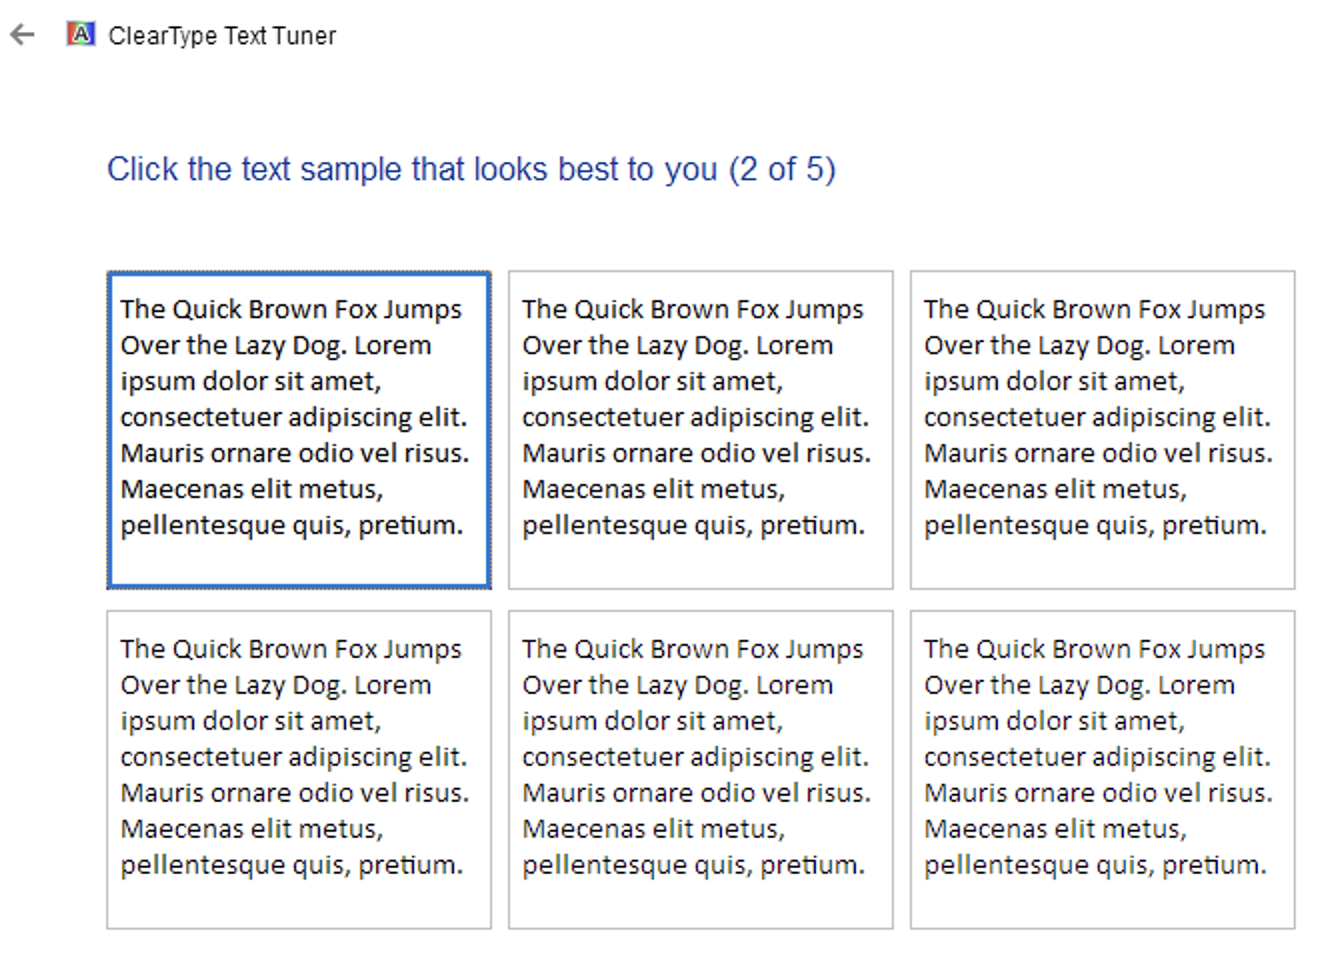Click '(2 of 5)' step indicator text
Screen dimensions: 1326x964
point(782,169)
